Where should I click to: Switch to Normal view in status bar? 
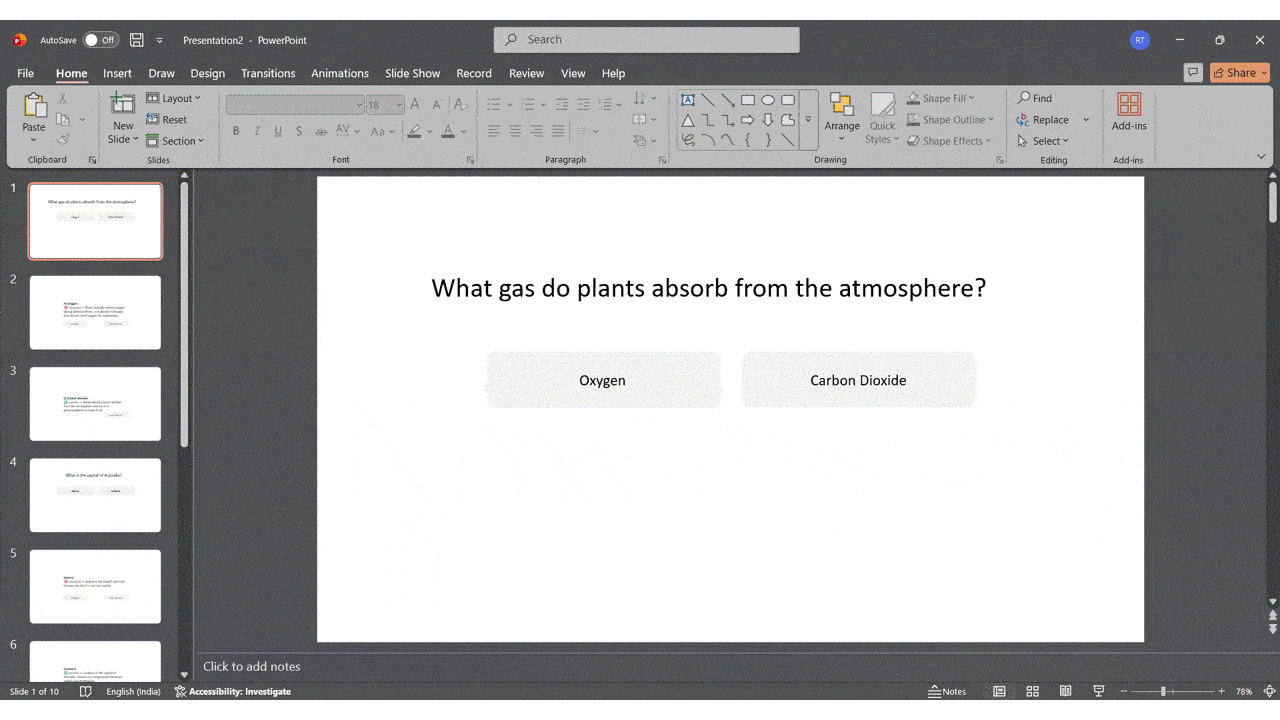click(999, 691)
